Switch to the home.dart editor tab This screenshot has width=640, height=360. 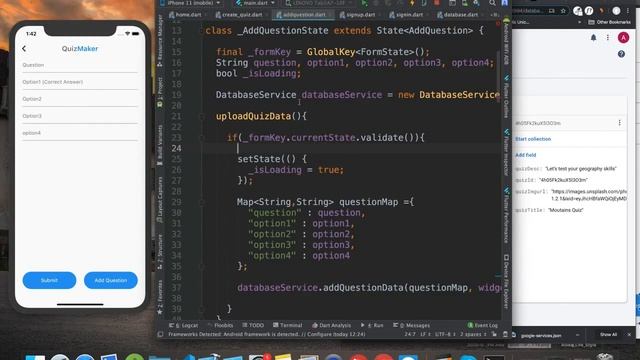click(x=186, y=15)
